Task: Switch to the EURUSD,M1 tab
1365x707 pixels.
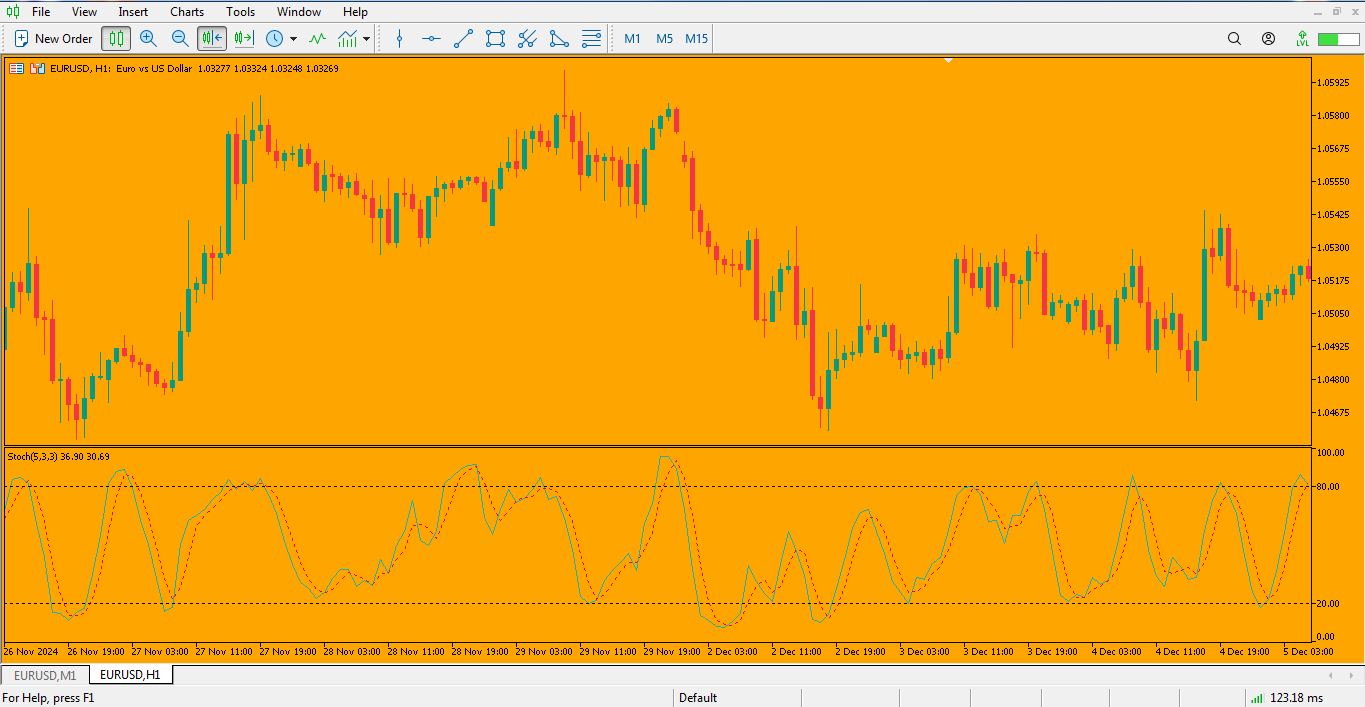Action: [44, 675]
